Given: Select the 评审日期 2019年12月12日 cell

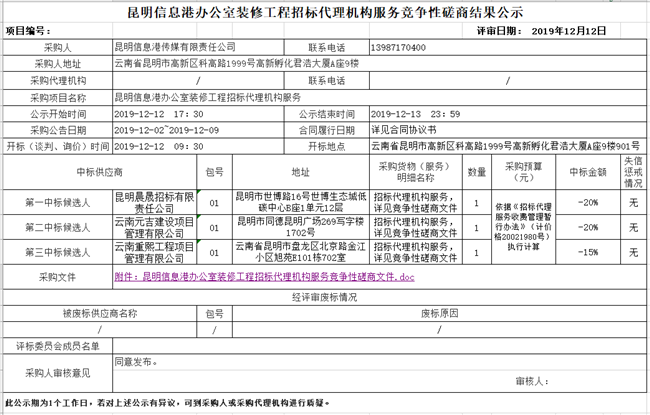Looking at the screenshot, I should click(x=541, y=31).
